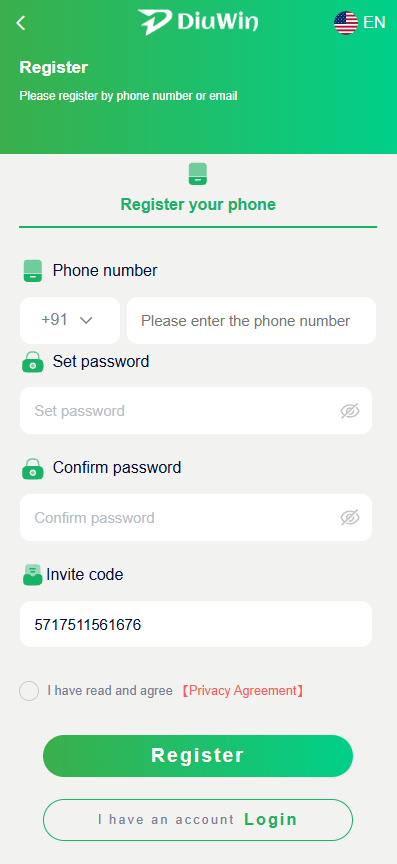
Task: Click the green Register button
Action: (x=198, y=756)
